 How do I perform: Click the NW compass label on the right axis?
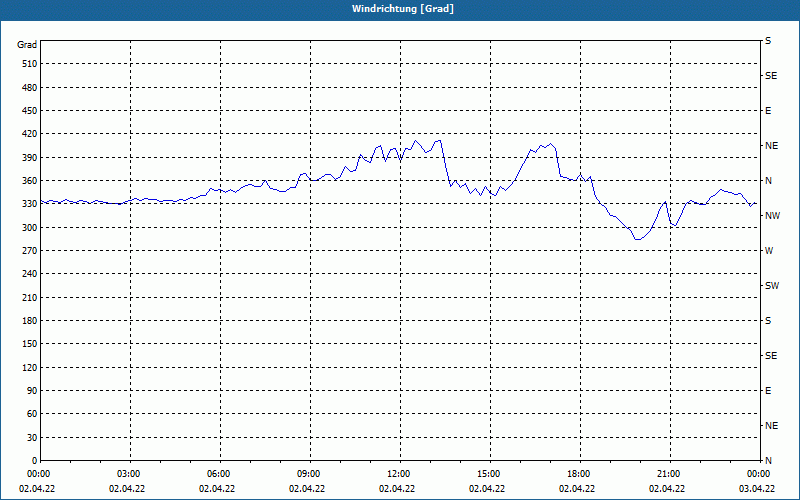point(772,216)
